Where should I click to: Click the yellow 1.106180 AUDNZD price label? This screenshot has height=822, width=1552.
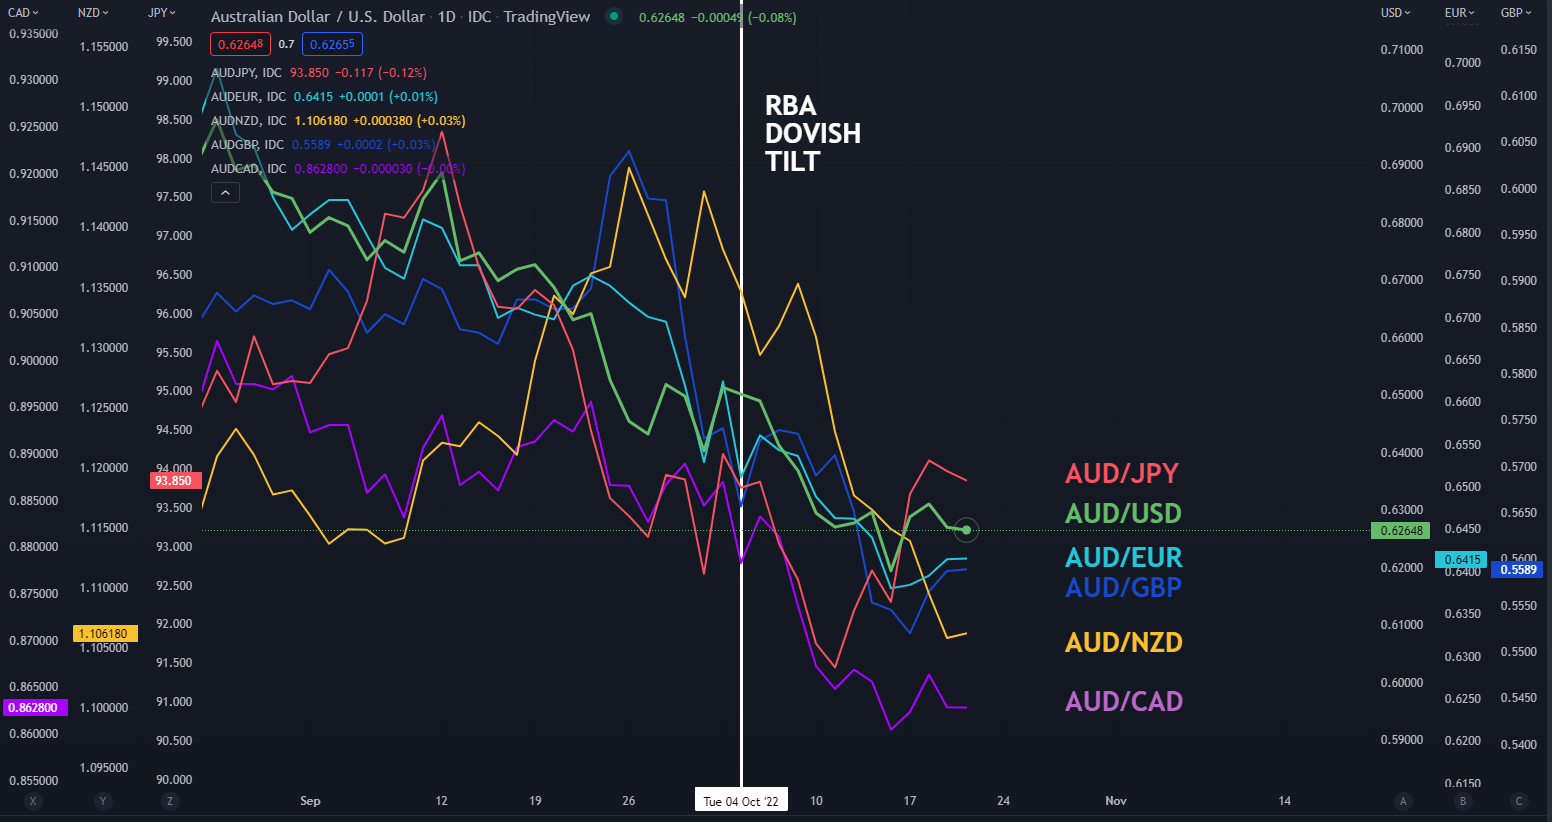click(105, 633)
